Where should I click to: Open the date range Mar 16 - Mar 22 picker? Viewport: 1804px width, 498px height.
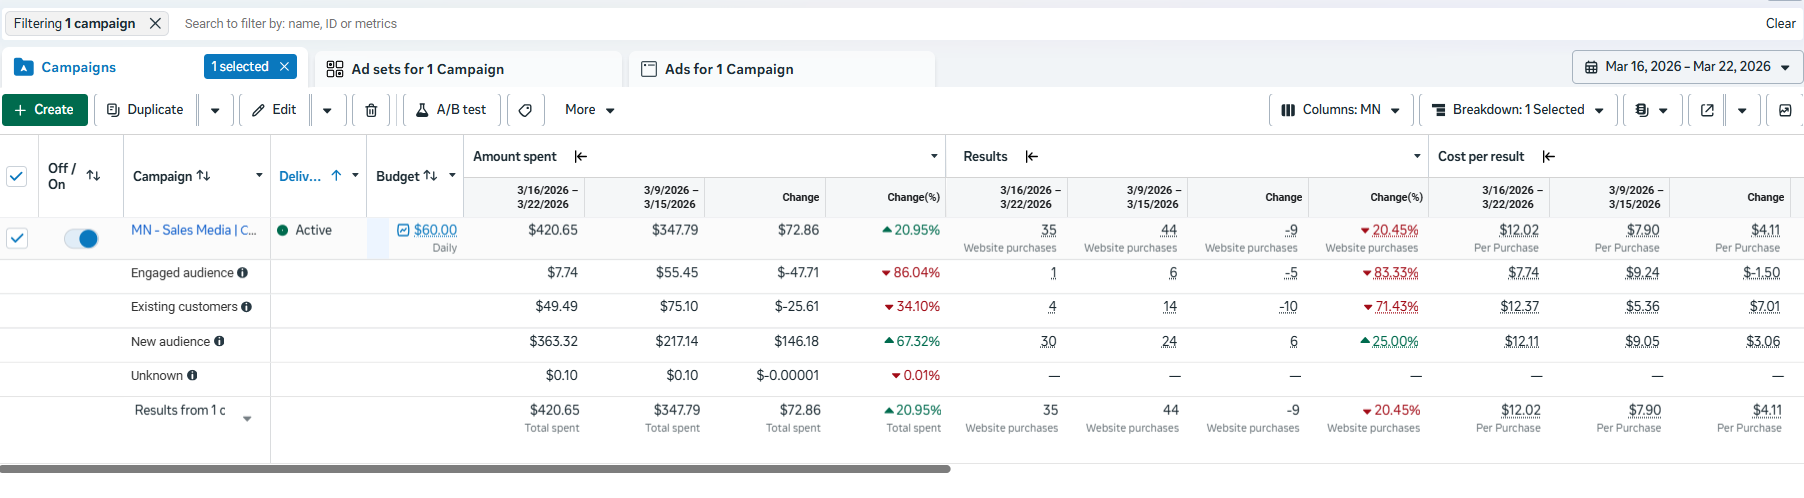1687,67
